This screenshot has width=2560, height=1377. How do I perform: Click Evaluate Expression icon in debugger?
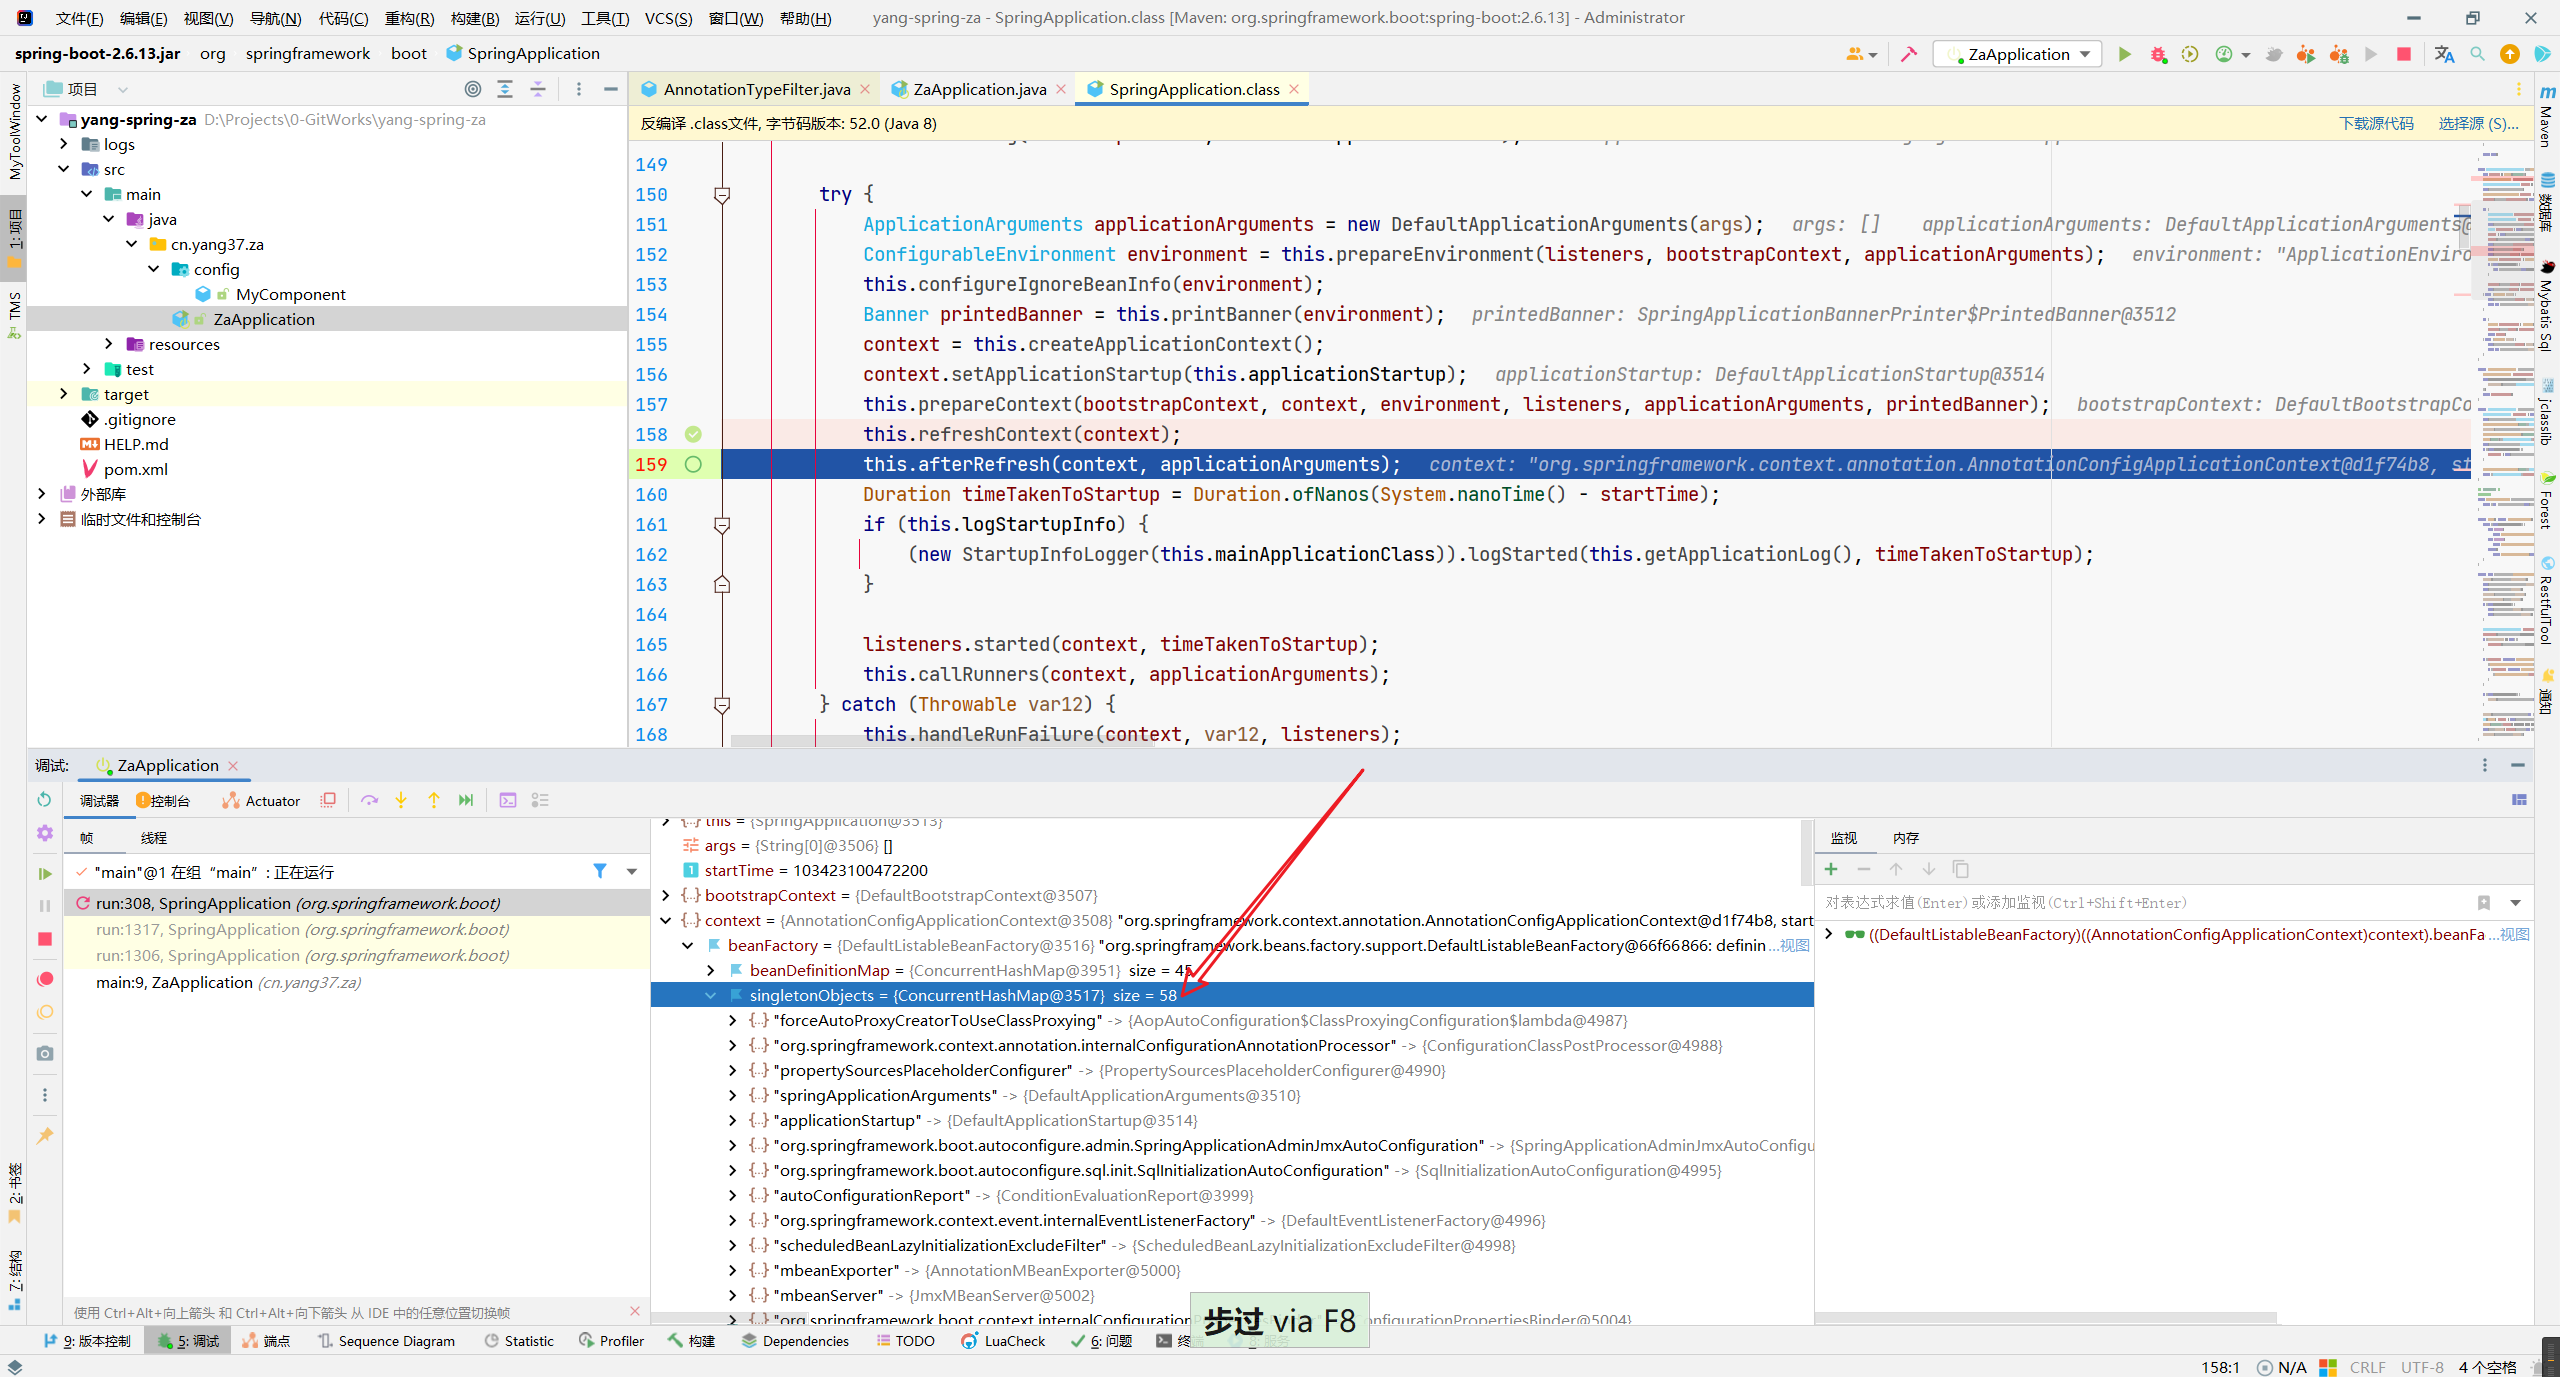coord(508,800)
